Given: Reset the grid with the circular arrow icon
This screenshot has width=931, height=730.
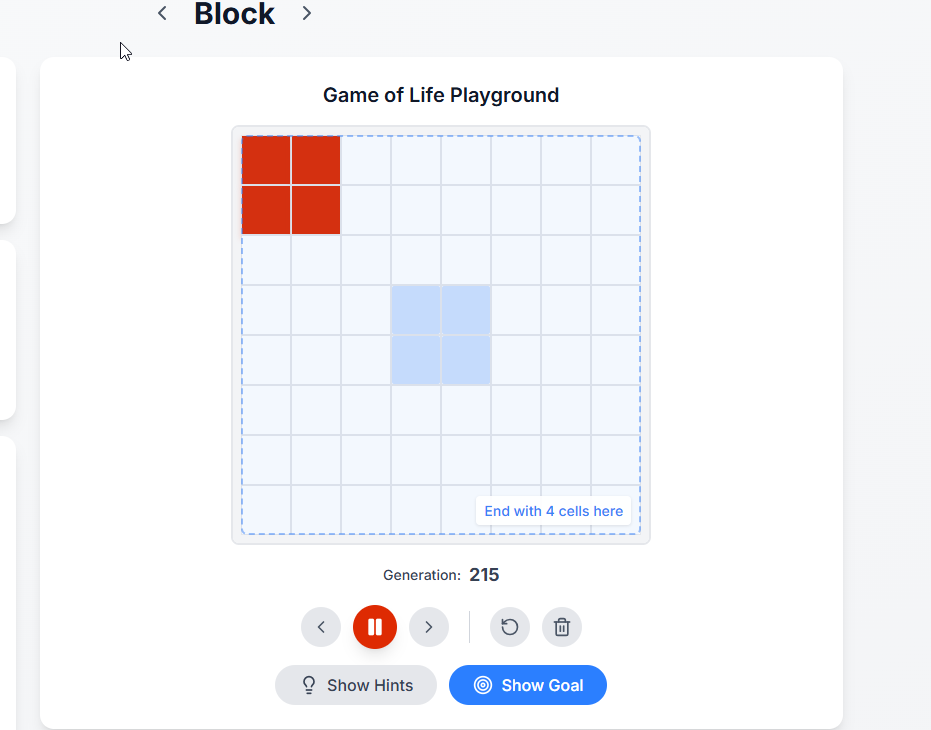Looking at the screenshot, I should click(x=510, y=627).
